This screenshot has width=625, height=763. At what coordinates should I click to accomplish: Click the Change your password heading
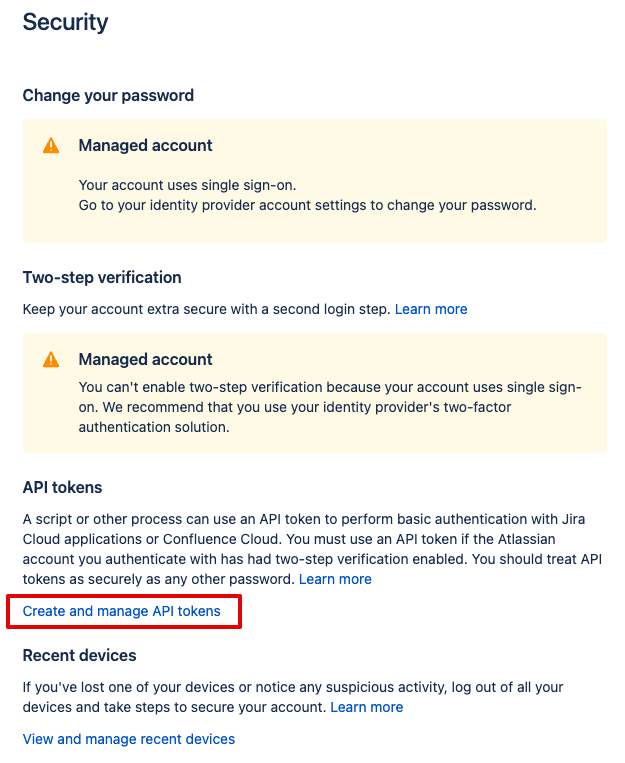108,96
